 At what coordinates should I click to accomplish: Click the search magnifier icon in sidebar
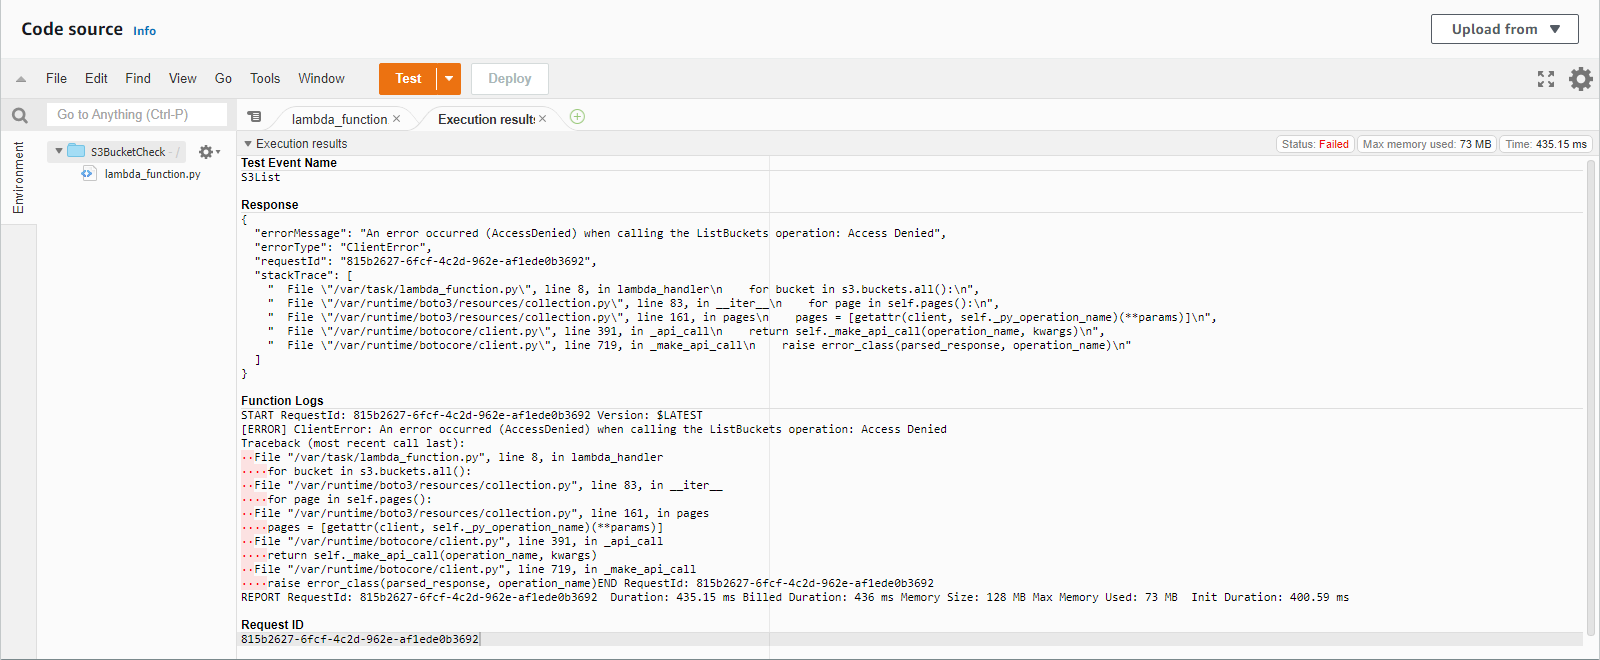20,115
